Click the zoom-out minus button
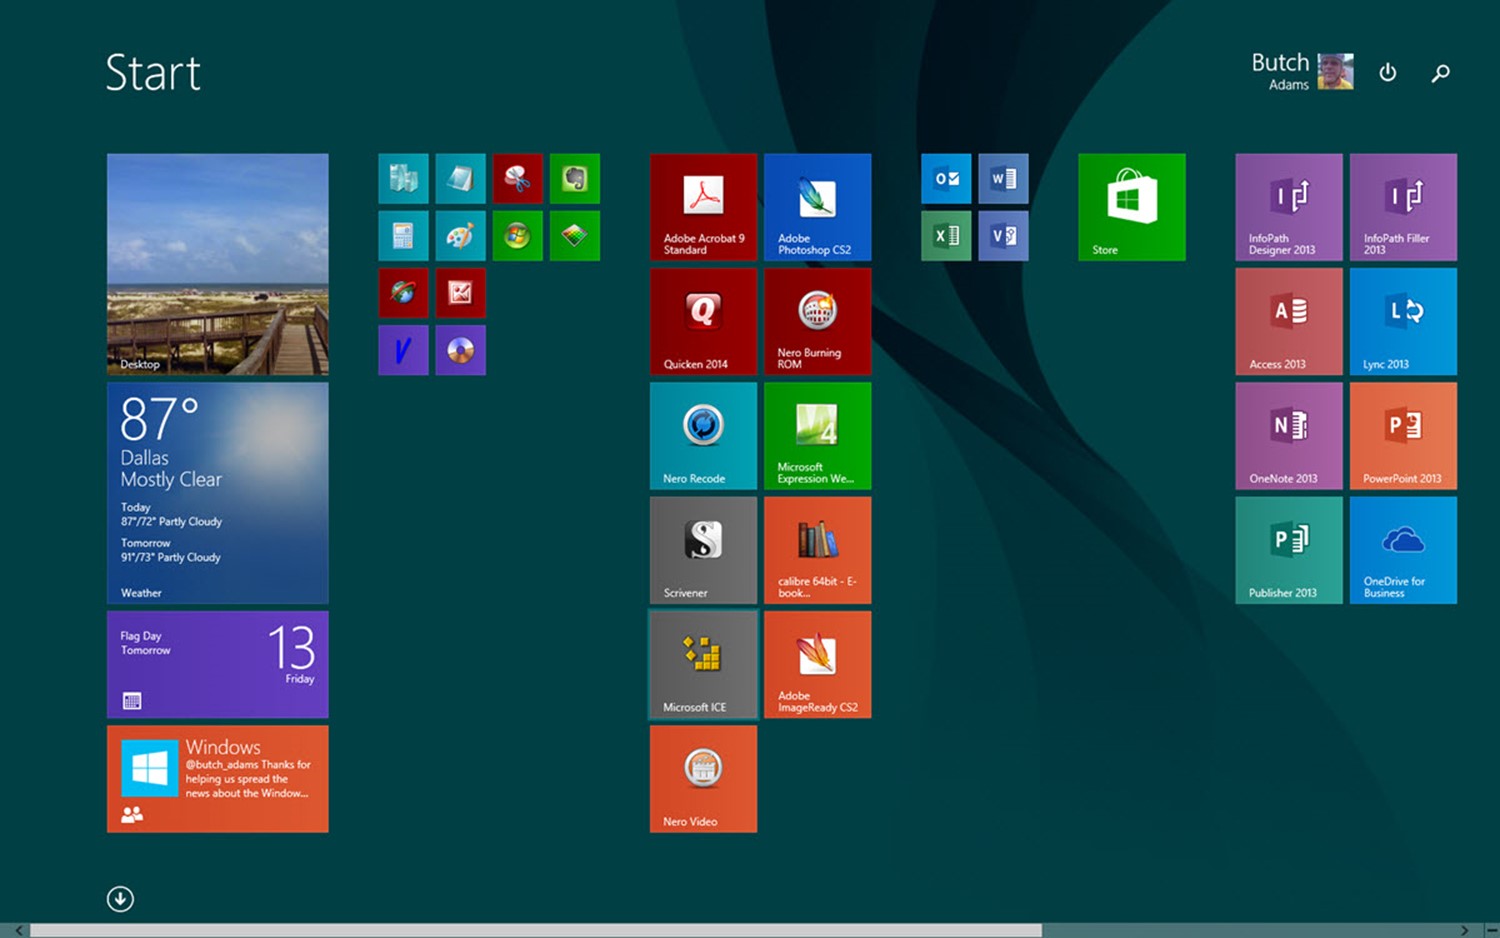The width and height of the screenshot is (1500, 938). 1490,930
